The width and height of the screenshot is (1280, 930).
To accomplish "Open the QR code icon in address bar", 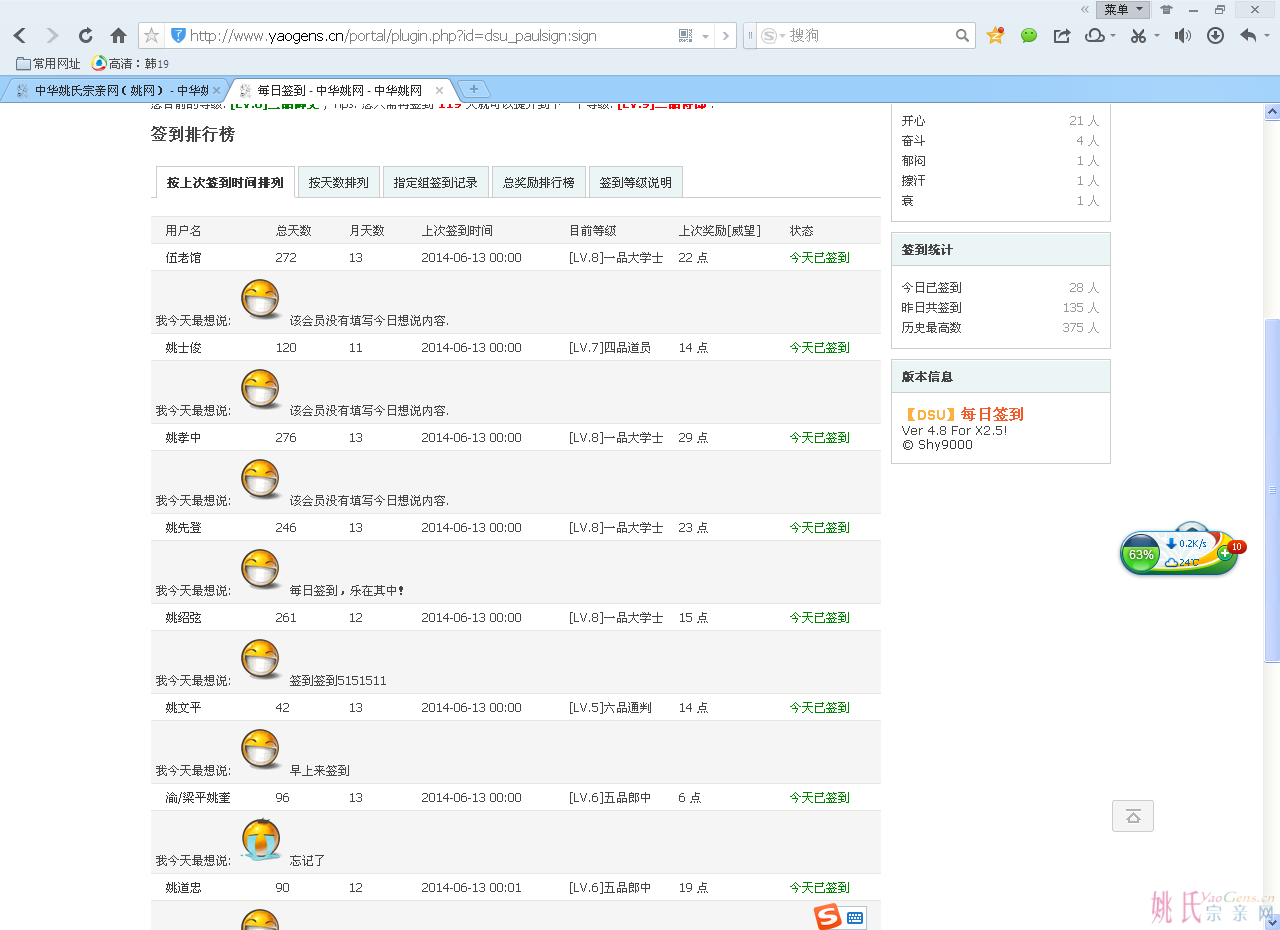I will [685, 36].
